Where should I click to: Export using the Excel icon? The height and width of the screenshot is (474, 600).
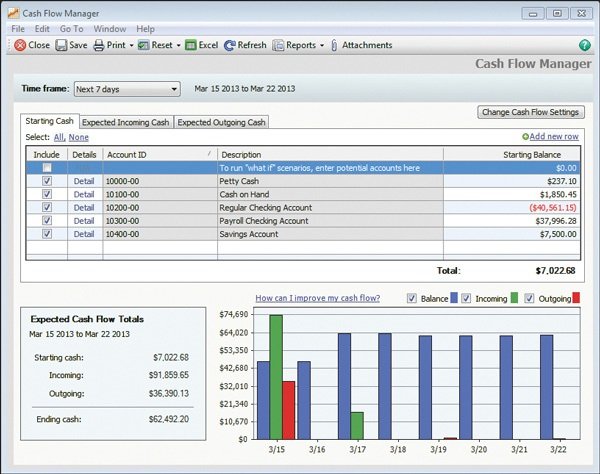tap(190, 45)
